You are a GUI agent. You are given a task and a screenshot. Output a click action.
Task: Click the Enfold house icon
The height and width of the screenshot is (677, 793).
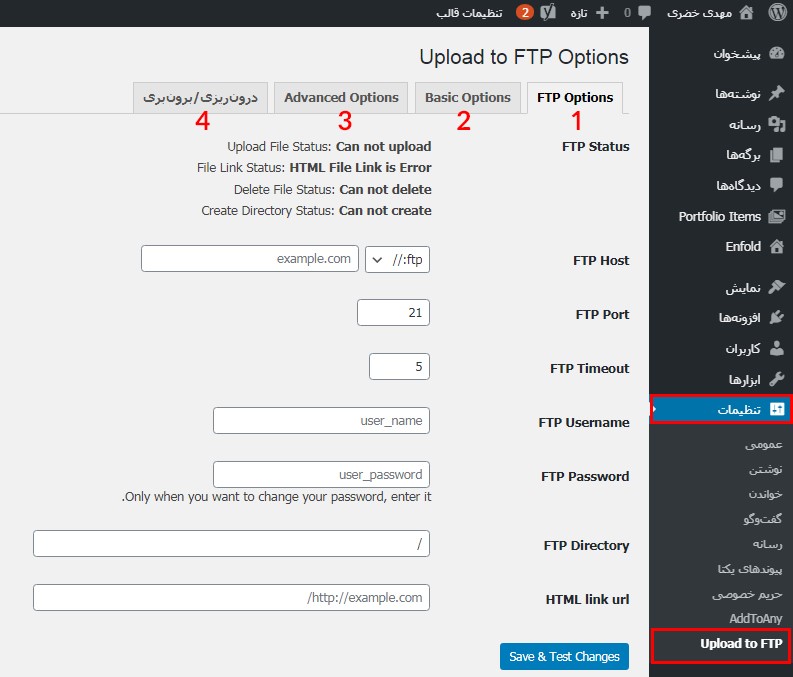click(x=776, y=246)
